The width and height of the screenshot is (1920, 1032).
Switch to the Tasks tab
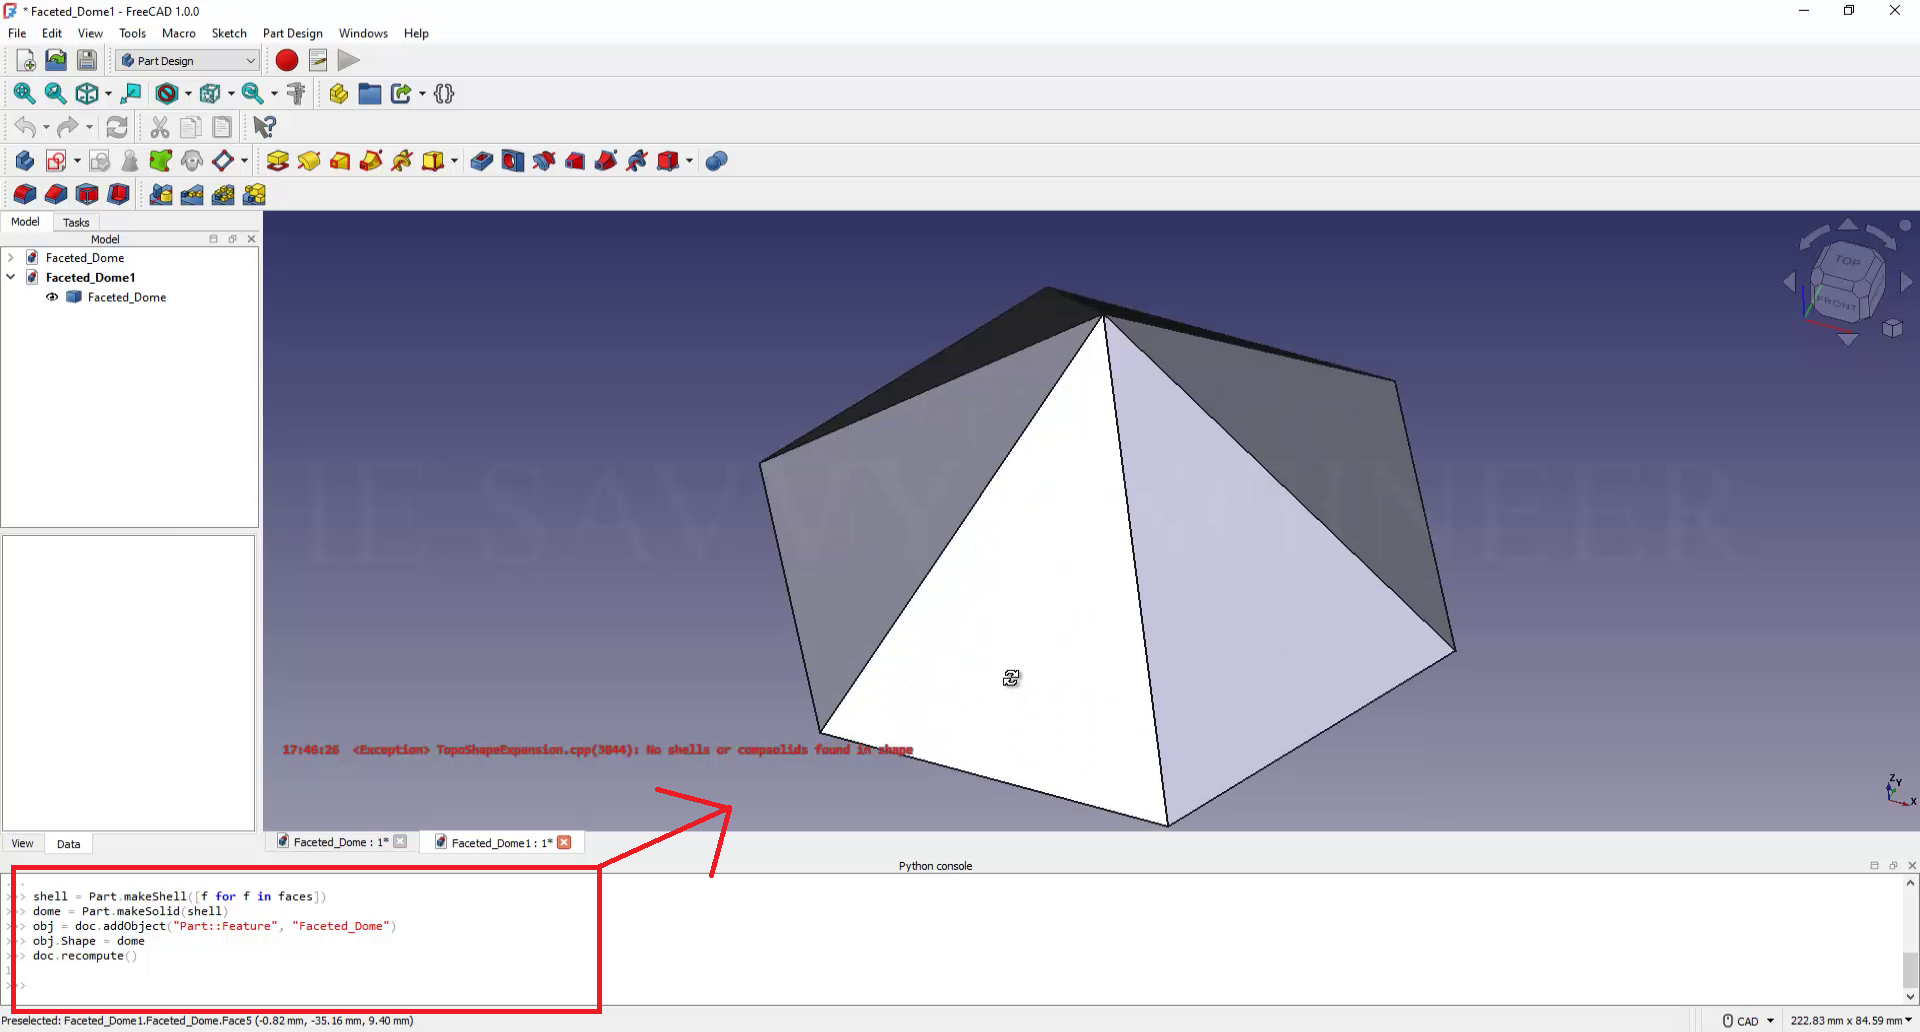[x=76, y=222]
